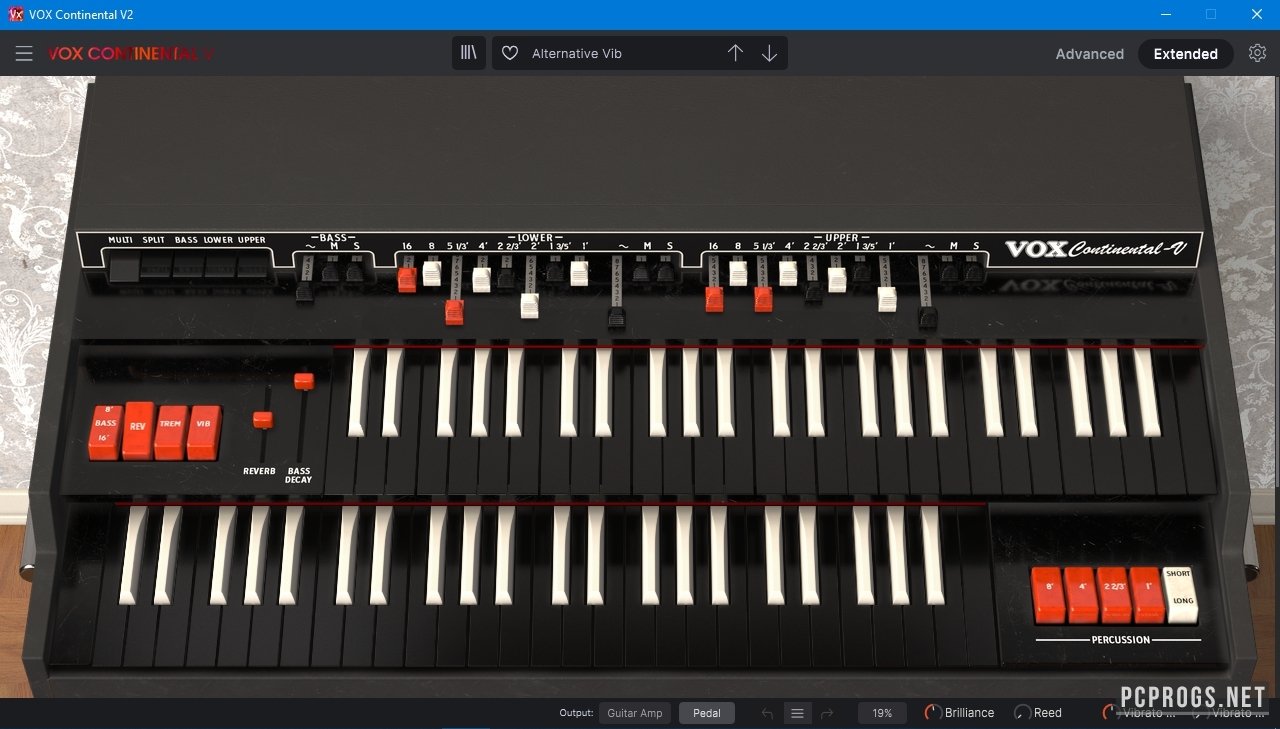Click the Upper 1' white drawbar
This screenshot has width=1280, height=729.
pyautogui.click(x=887, y=299)
